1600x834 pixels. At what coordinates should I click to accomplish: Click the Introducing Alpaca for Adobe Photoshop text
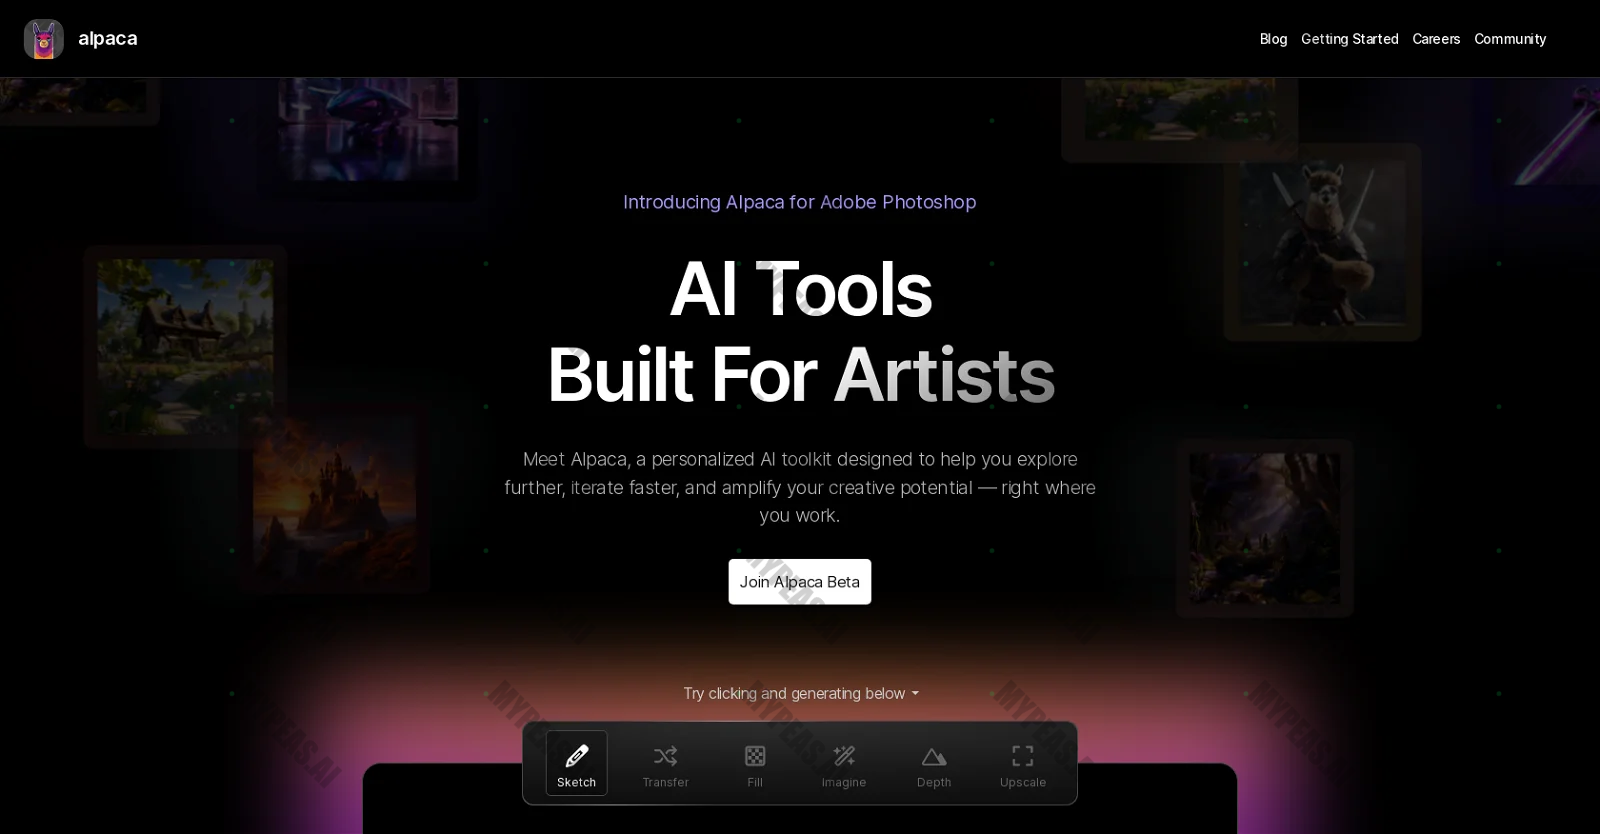[x=800, y=202]
